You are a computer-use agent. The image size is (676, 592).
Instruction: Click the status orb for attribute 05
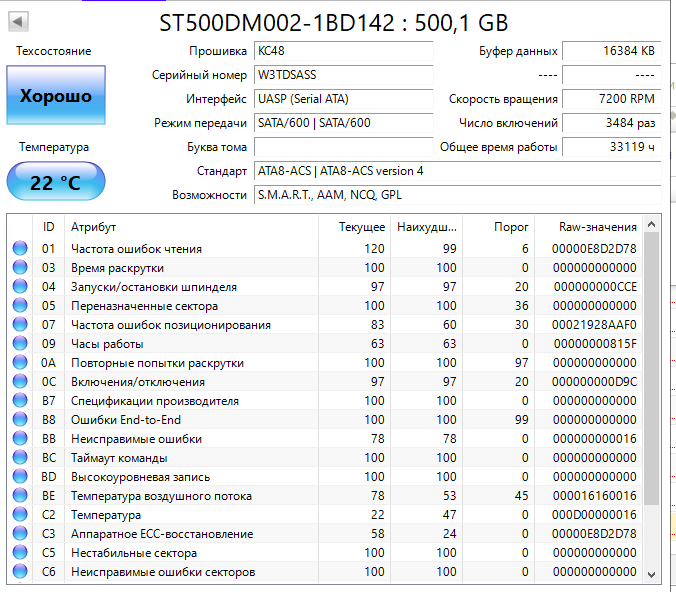pyautogui.click(x=20, y=305)
